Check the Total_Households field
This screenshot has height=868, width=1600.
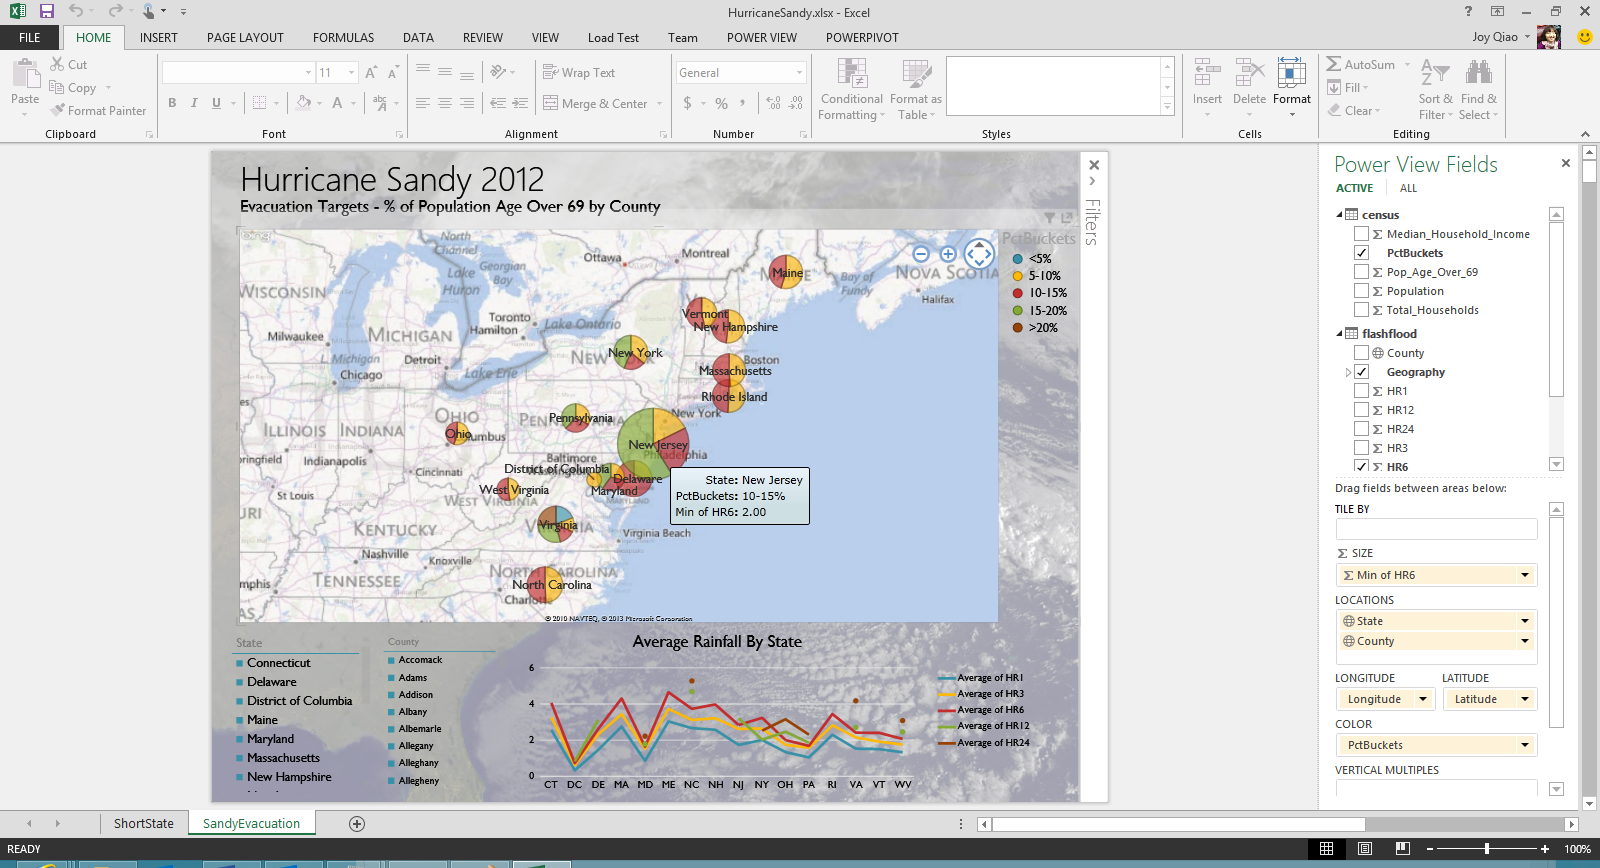(1361, 310)
